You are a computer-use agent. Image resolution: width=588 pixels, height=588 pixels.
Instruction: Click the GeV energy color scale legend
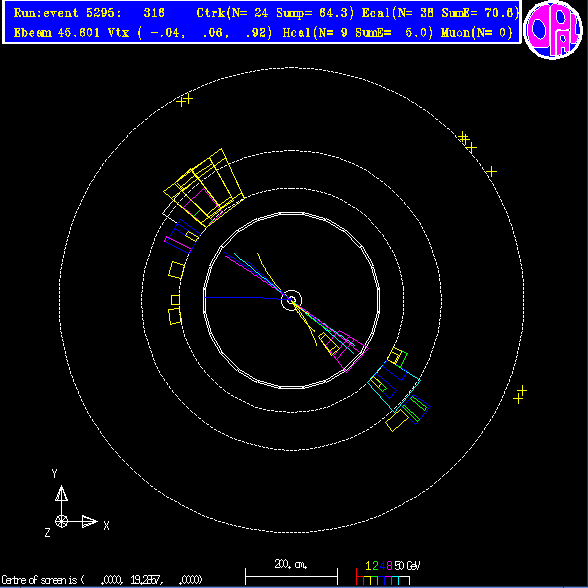pos(388,573)
